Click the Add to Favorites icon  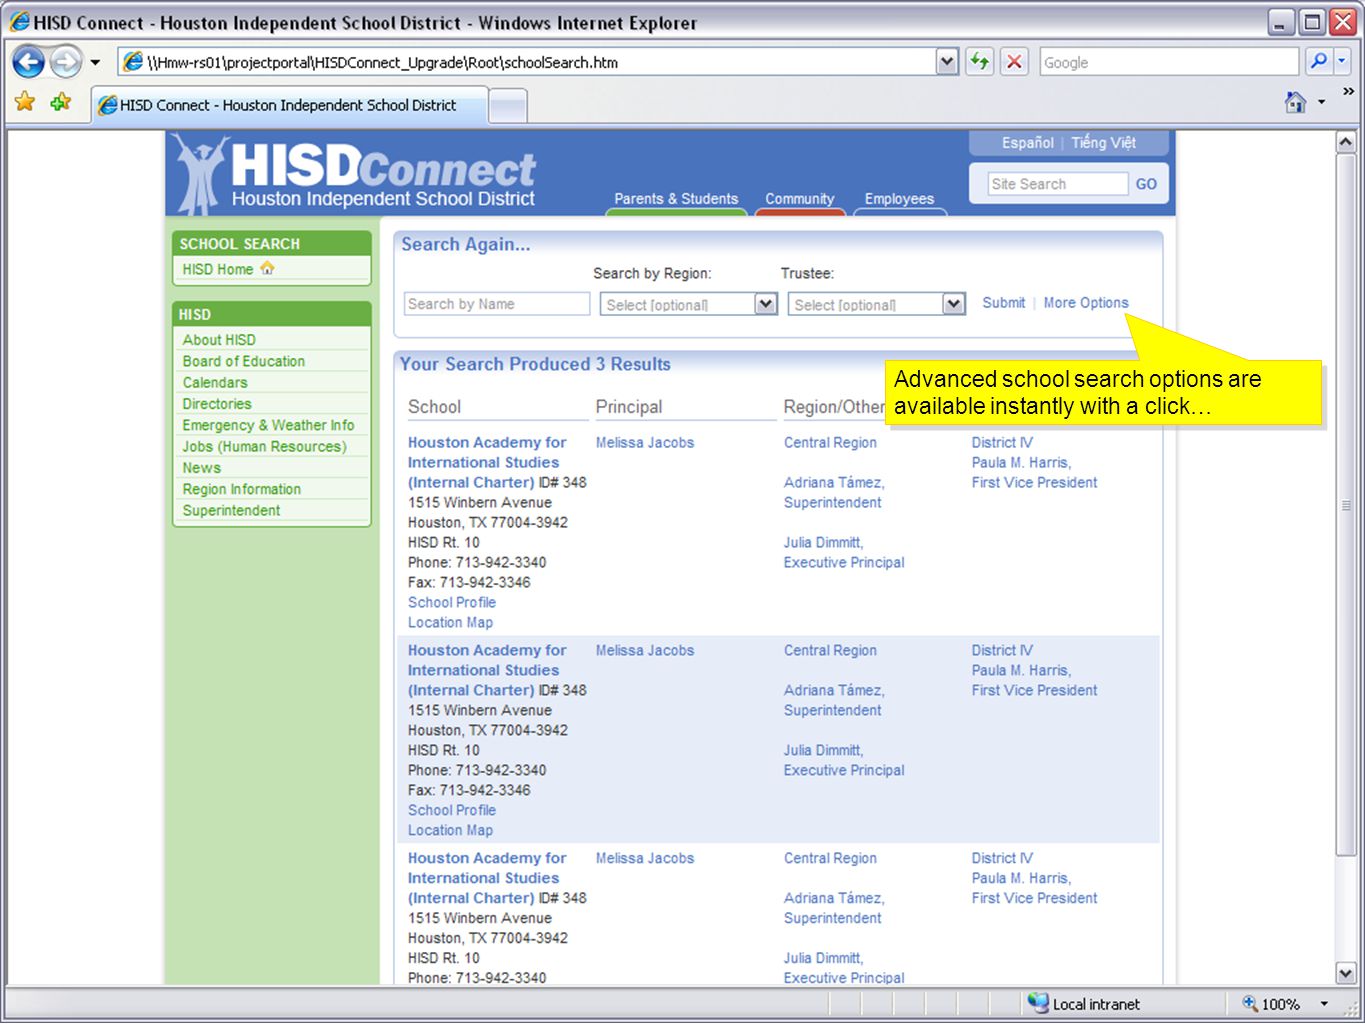[x=61, y=102]
